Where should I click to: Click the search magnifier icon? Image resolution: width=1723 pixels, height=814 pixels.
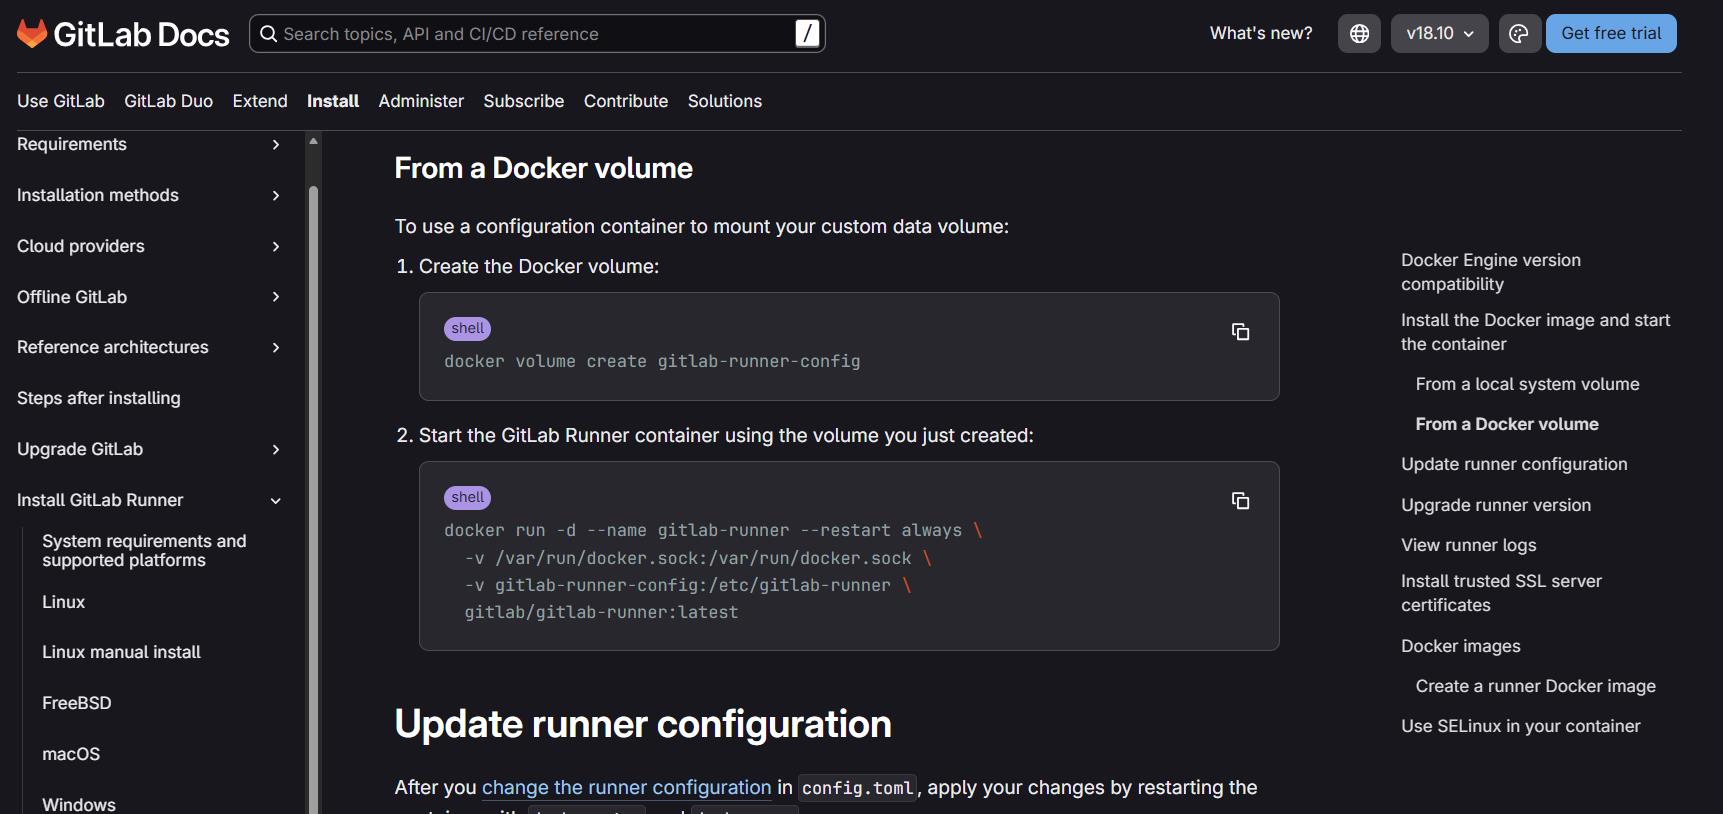tap(268, 34)
